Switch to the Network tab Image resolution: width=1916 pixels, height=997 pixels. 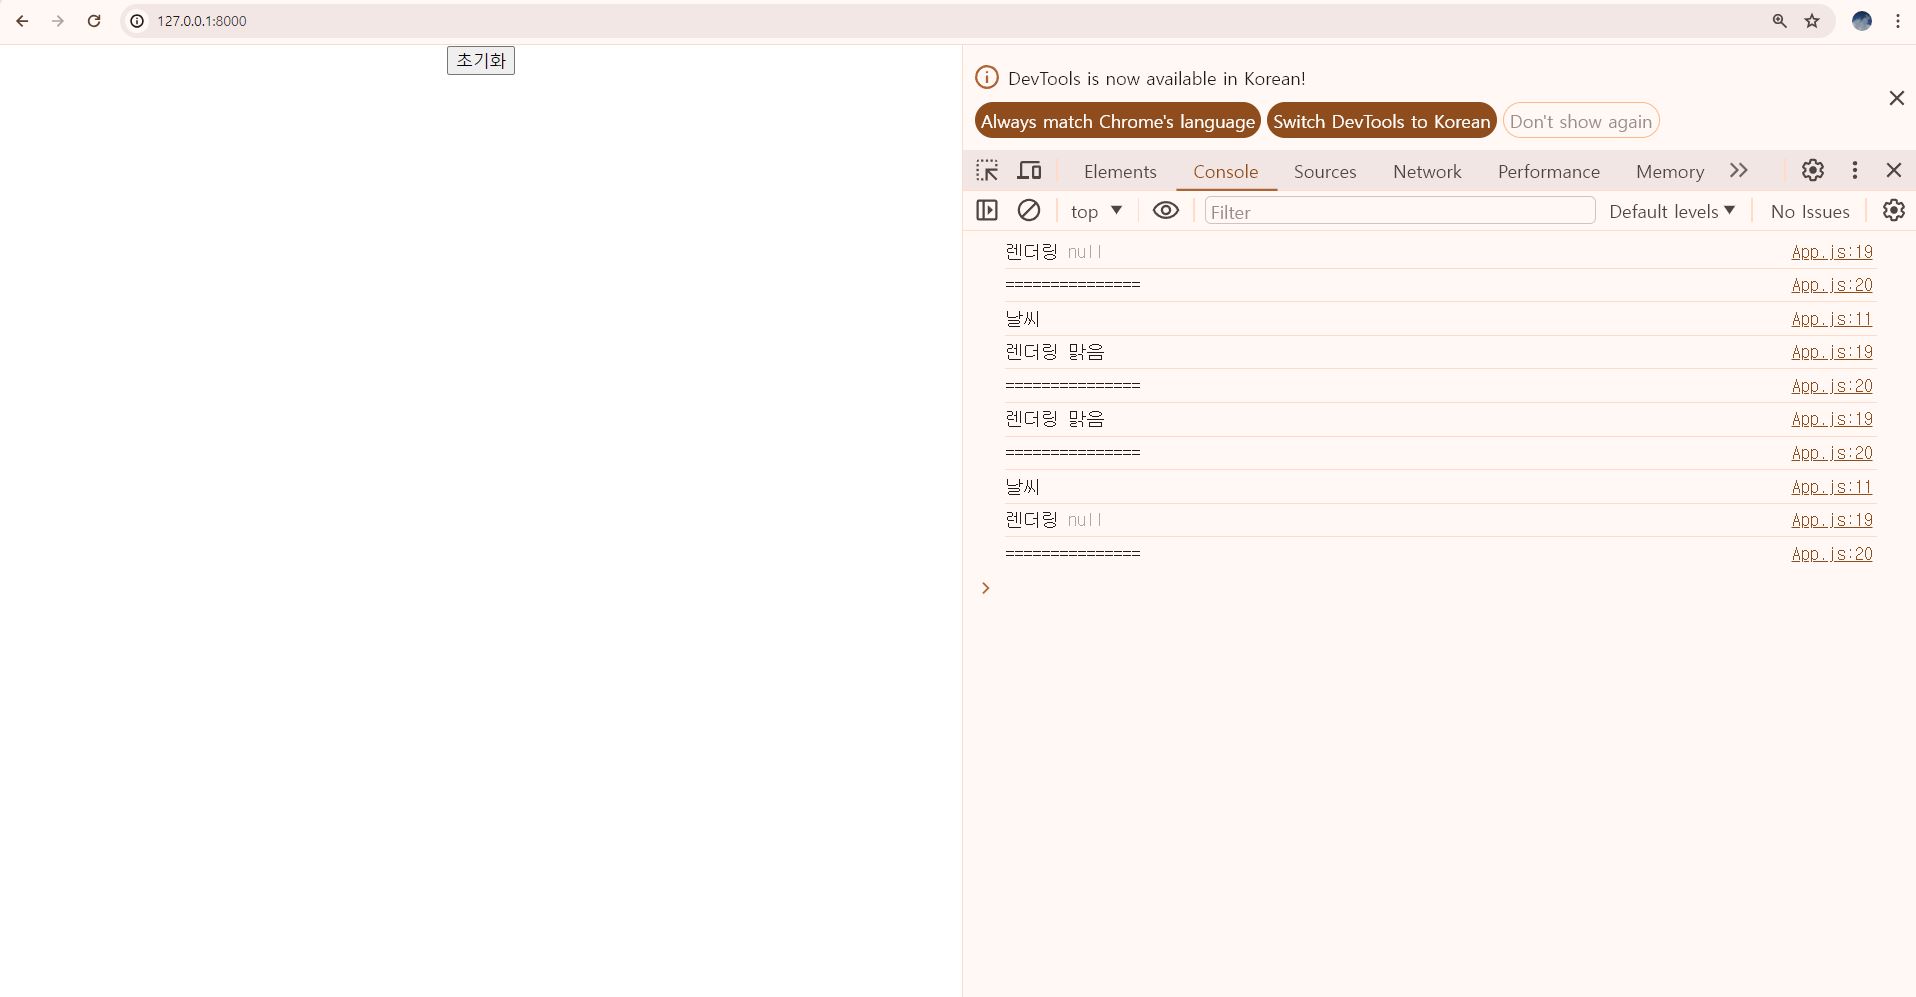click(1427, 172)
